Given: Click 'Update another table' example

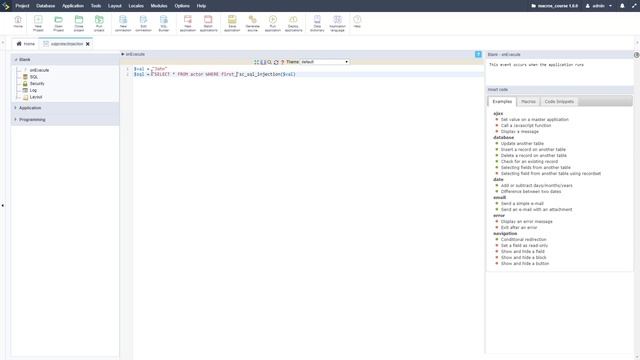Looking at the screenshot, I should point(522,144).
